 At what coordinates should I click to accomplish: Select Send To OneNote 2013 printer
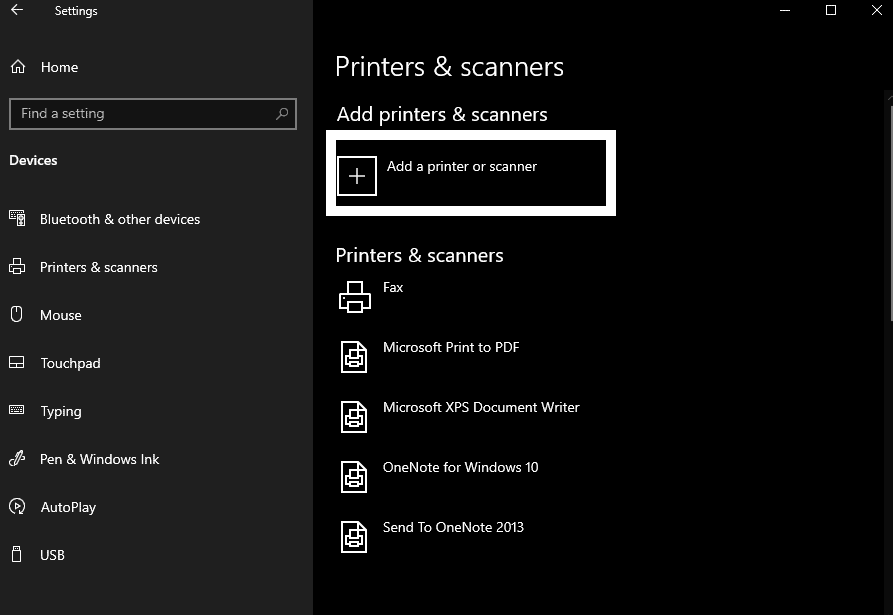[453, 527]
